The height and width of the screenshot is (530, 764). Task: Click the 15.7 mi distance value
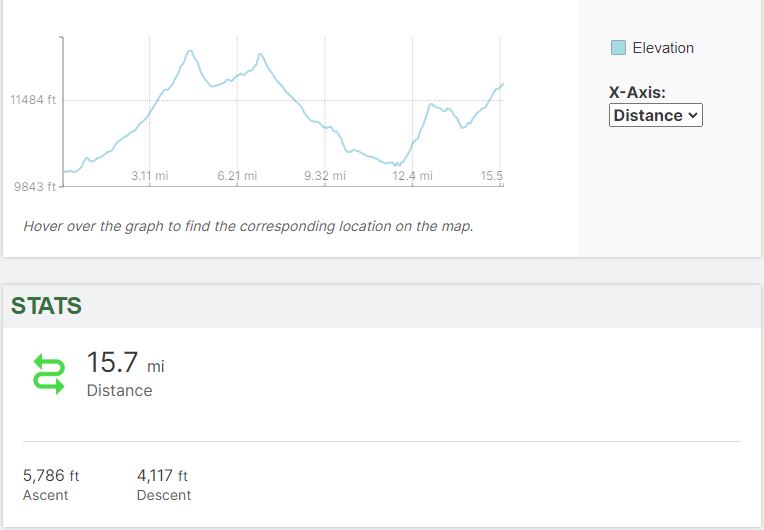[x=125, y=363]
